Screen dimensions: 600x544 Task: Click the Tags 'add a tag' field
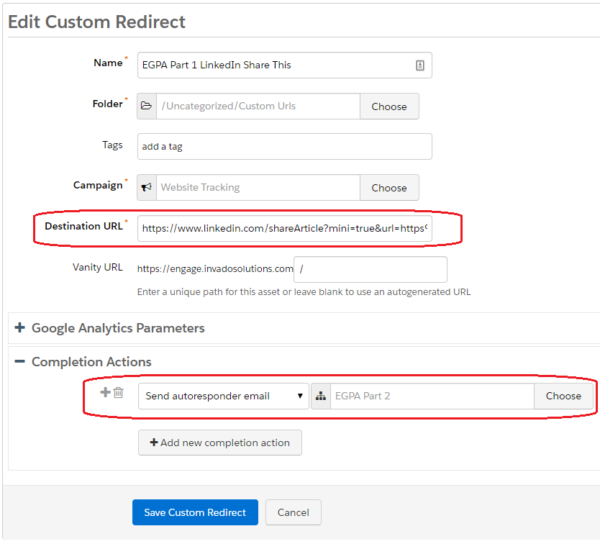tap(285, 147)
